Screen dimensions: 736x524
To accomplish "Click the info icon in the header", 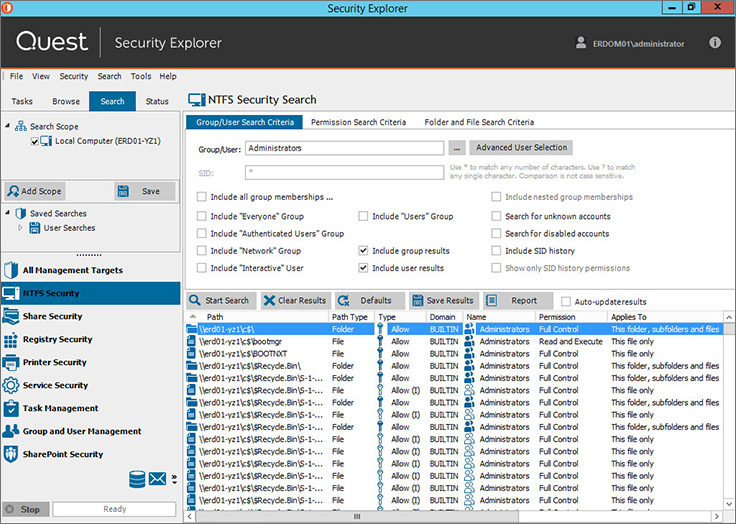I will pyautogui.click(x=715, y=43).
